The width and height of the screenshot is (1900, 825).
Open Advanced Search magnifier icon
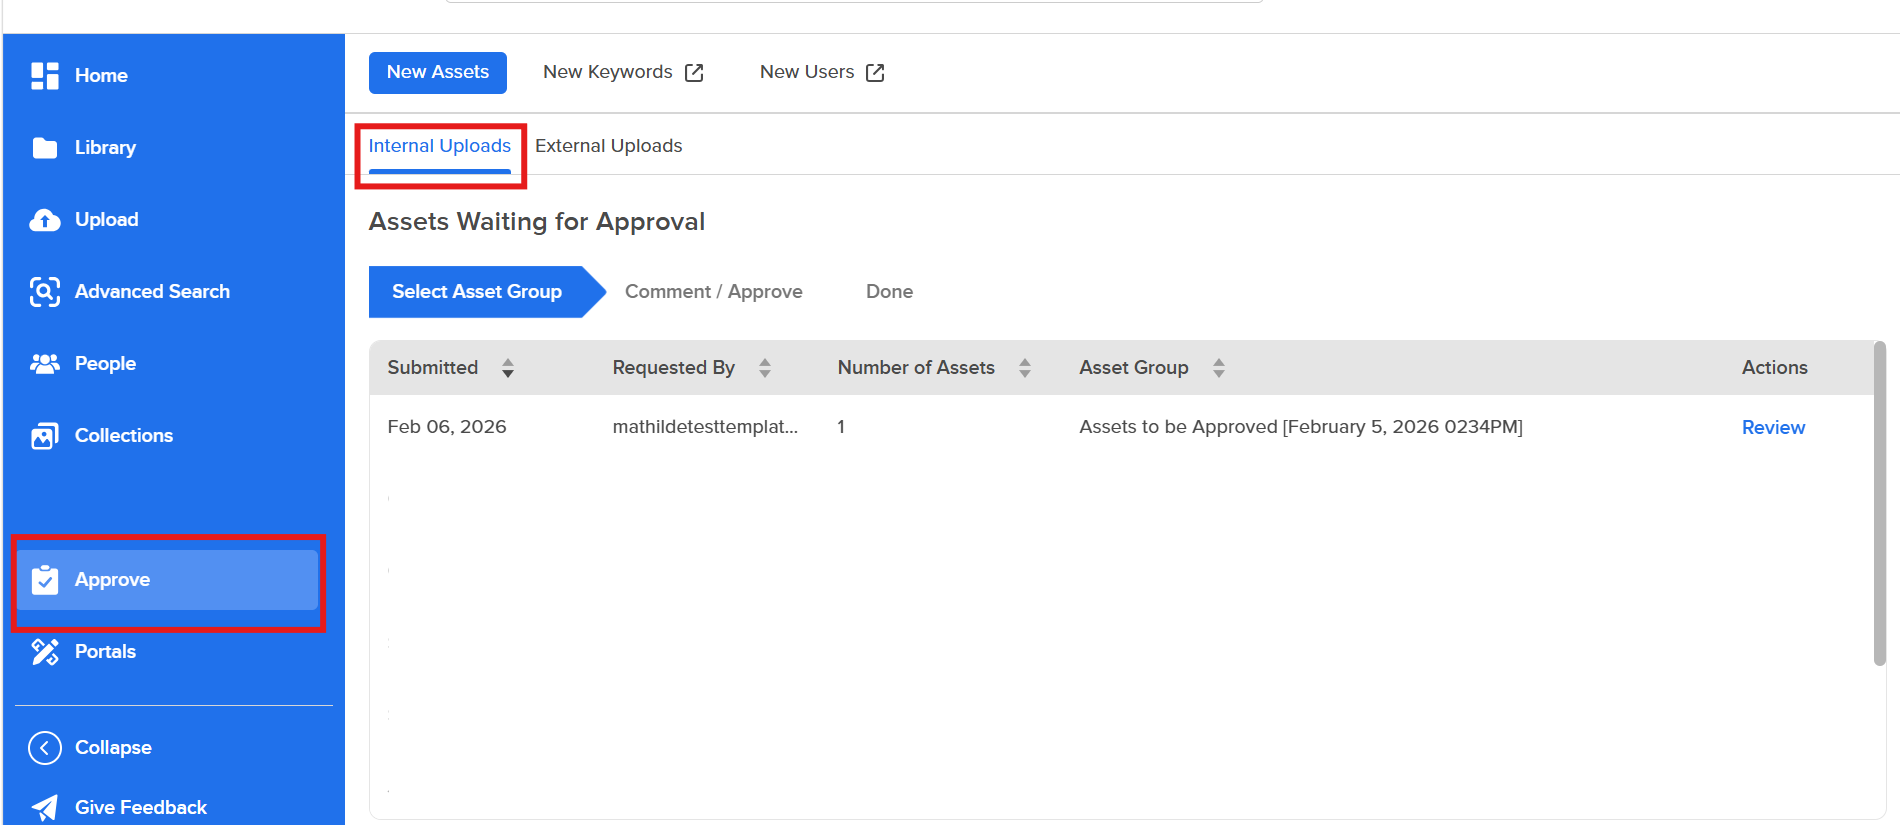point(44,292)
